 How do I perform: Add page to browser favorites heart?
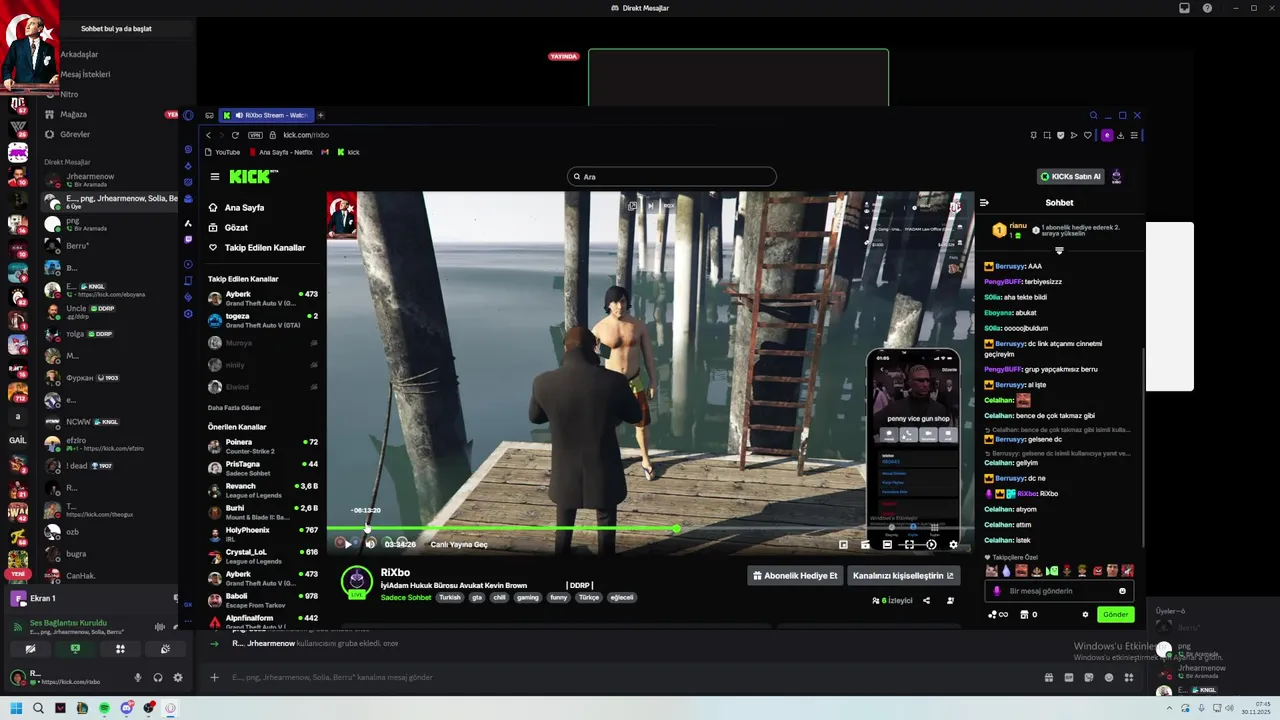click(1087, 135)
